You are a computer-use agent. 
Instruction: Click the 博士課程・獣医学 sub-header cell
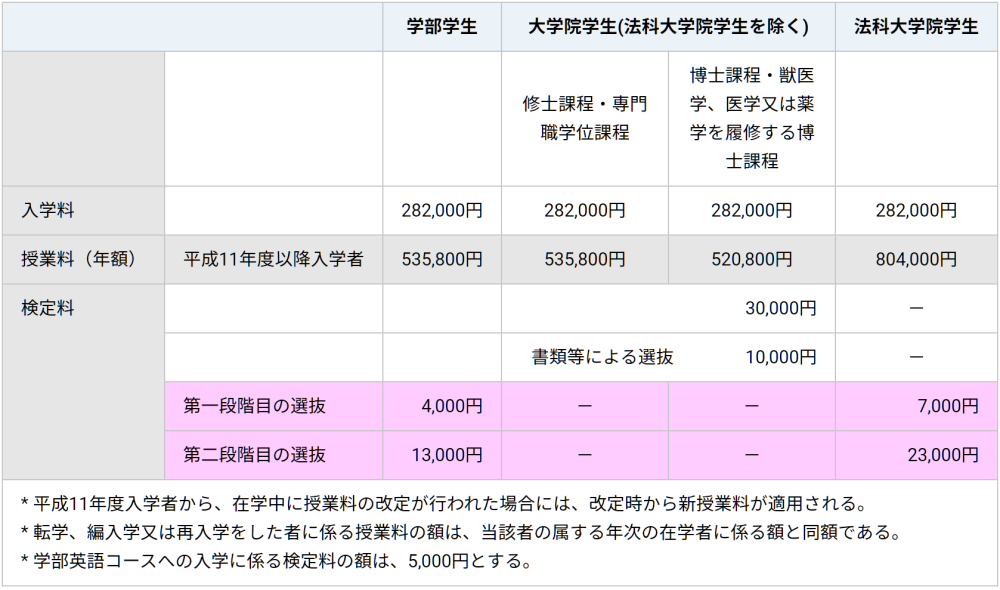(752, 119)
